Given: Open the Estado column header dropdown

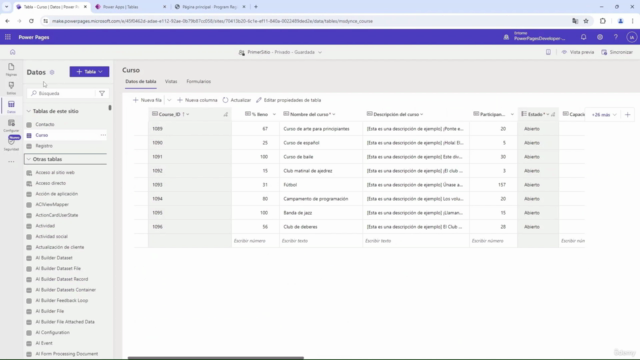Looking at the screenshot, I should (x=548, y=114).
